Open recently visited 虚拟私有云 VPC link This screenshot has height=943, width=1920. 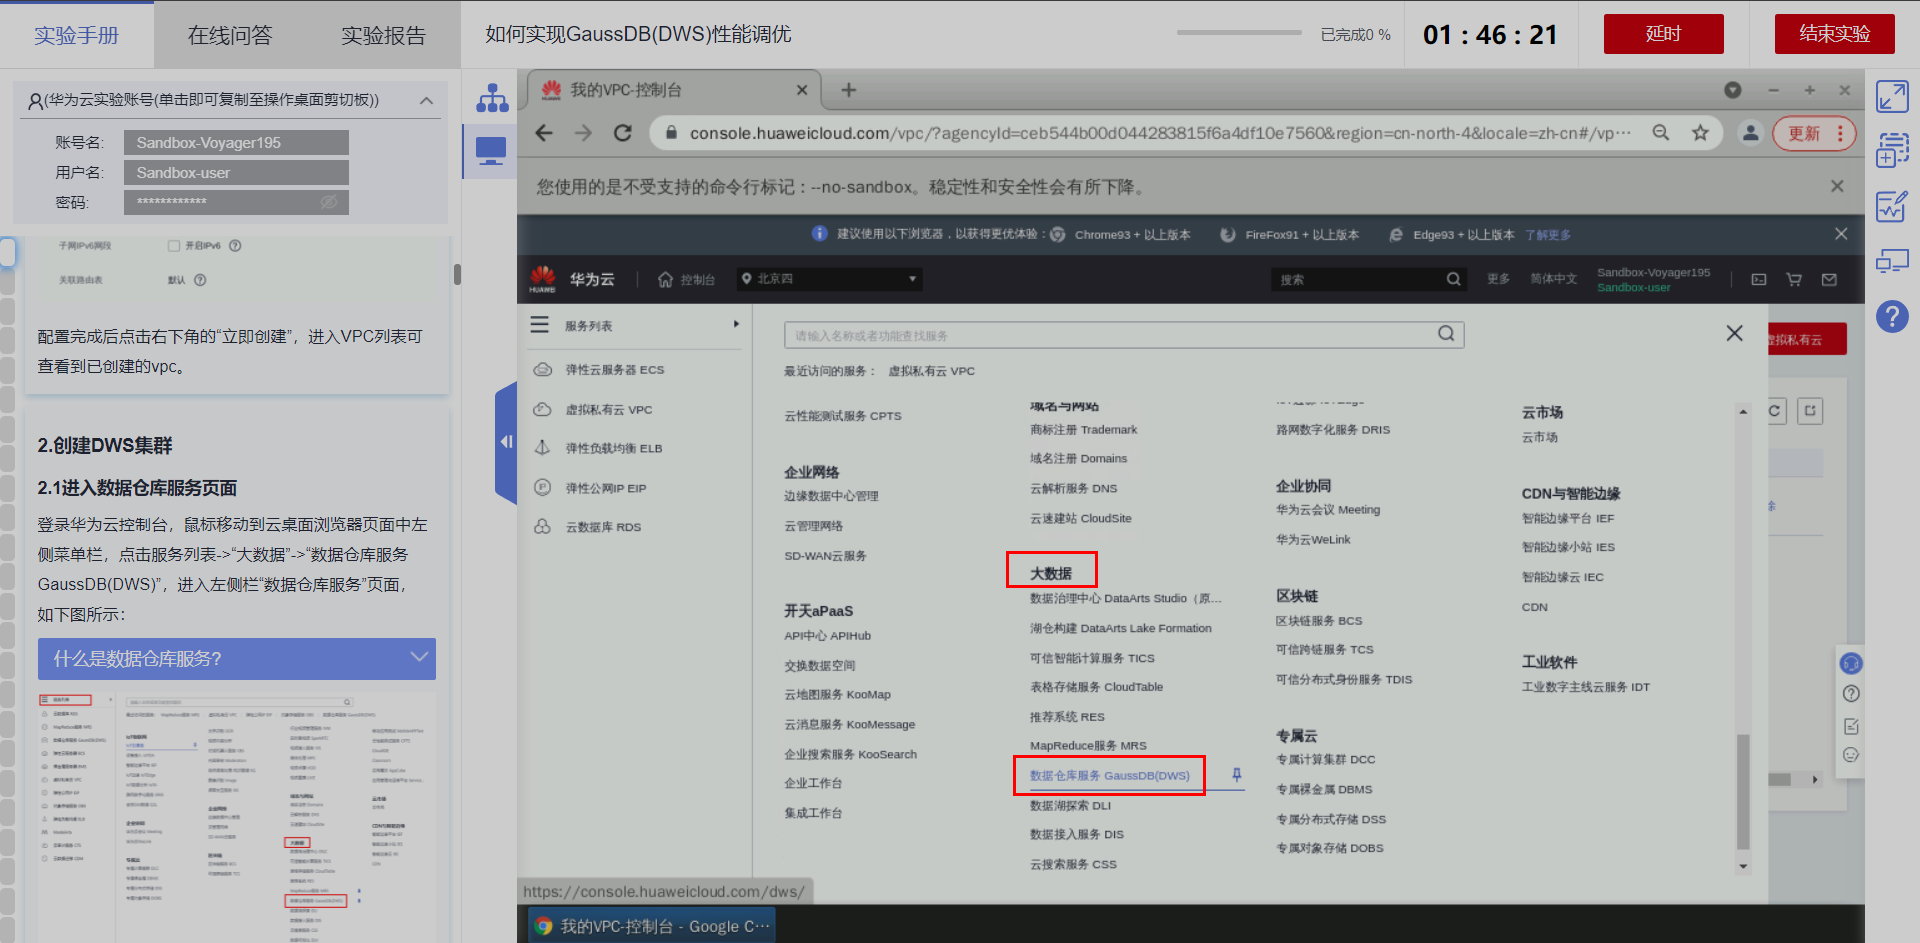(931, 371)
